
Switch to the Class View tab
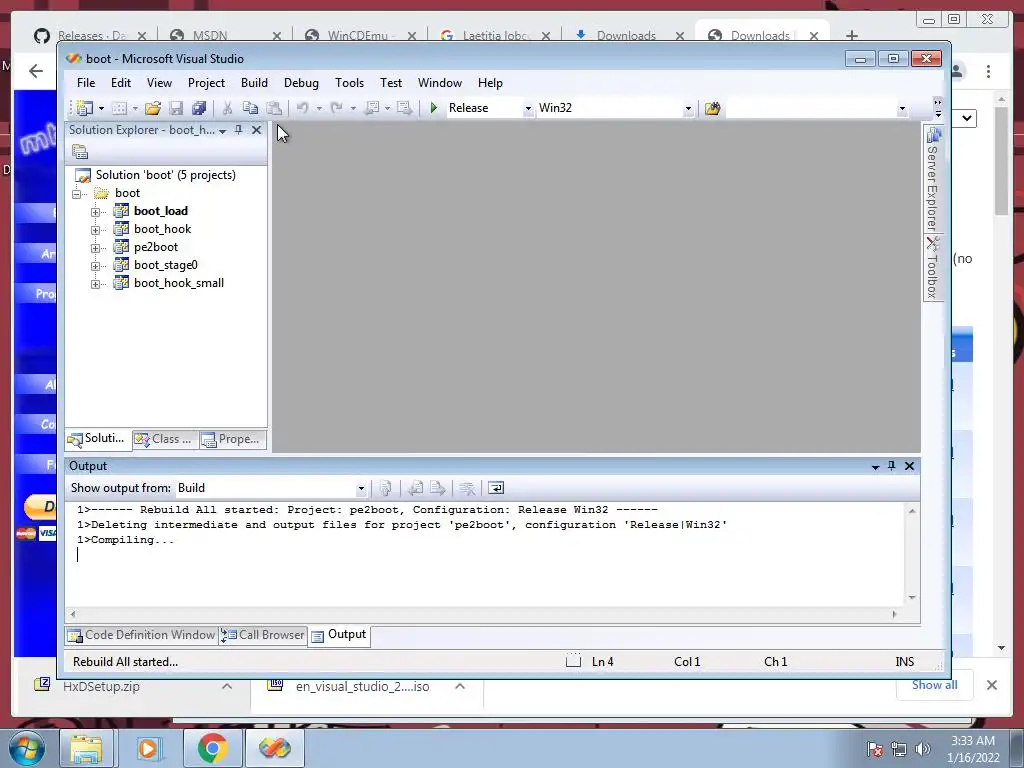point(165,440)
